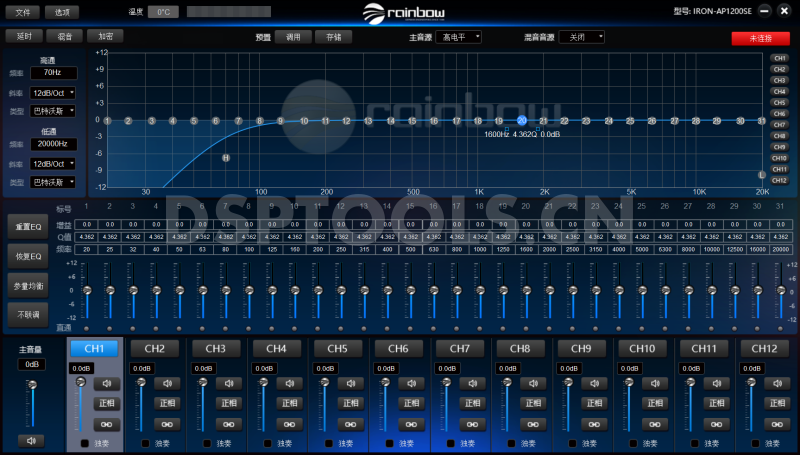The width and height of the screenshot is (800, 455).
Task: Mute the master volume speaker icon
Action: (31, 441)
